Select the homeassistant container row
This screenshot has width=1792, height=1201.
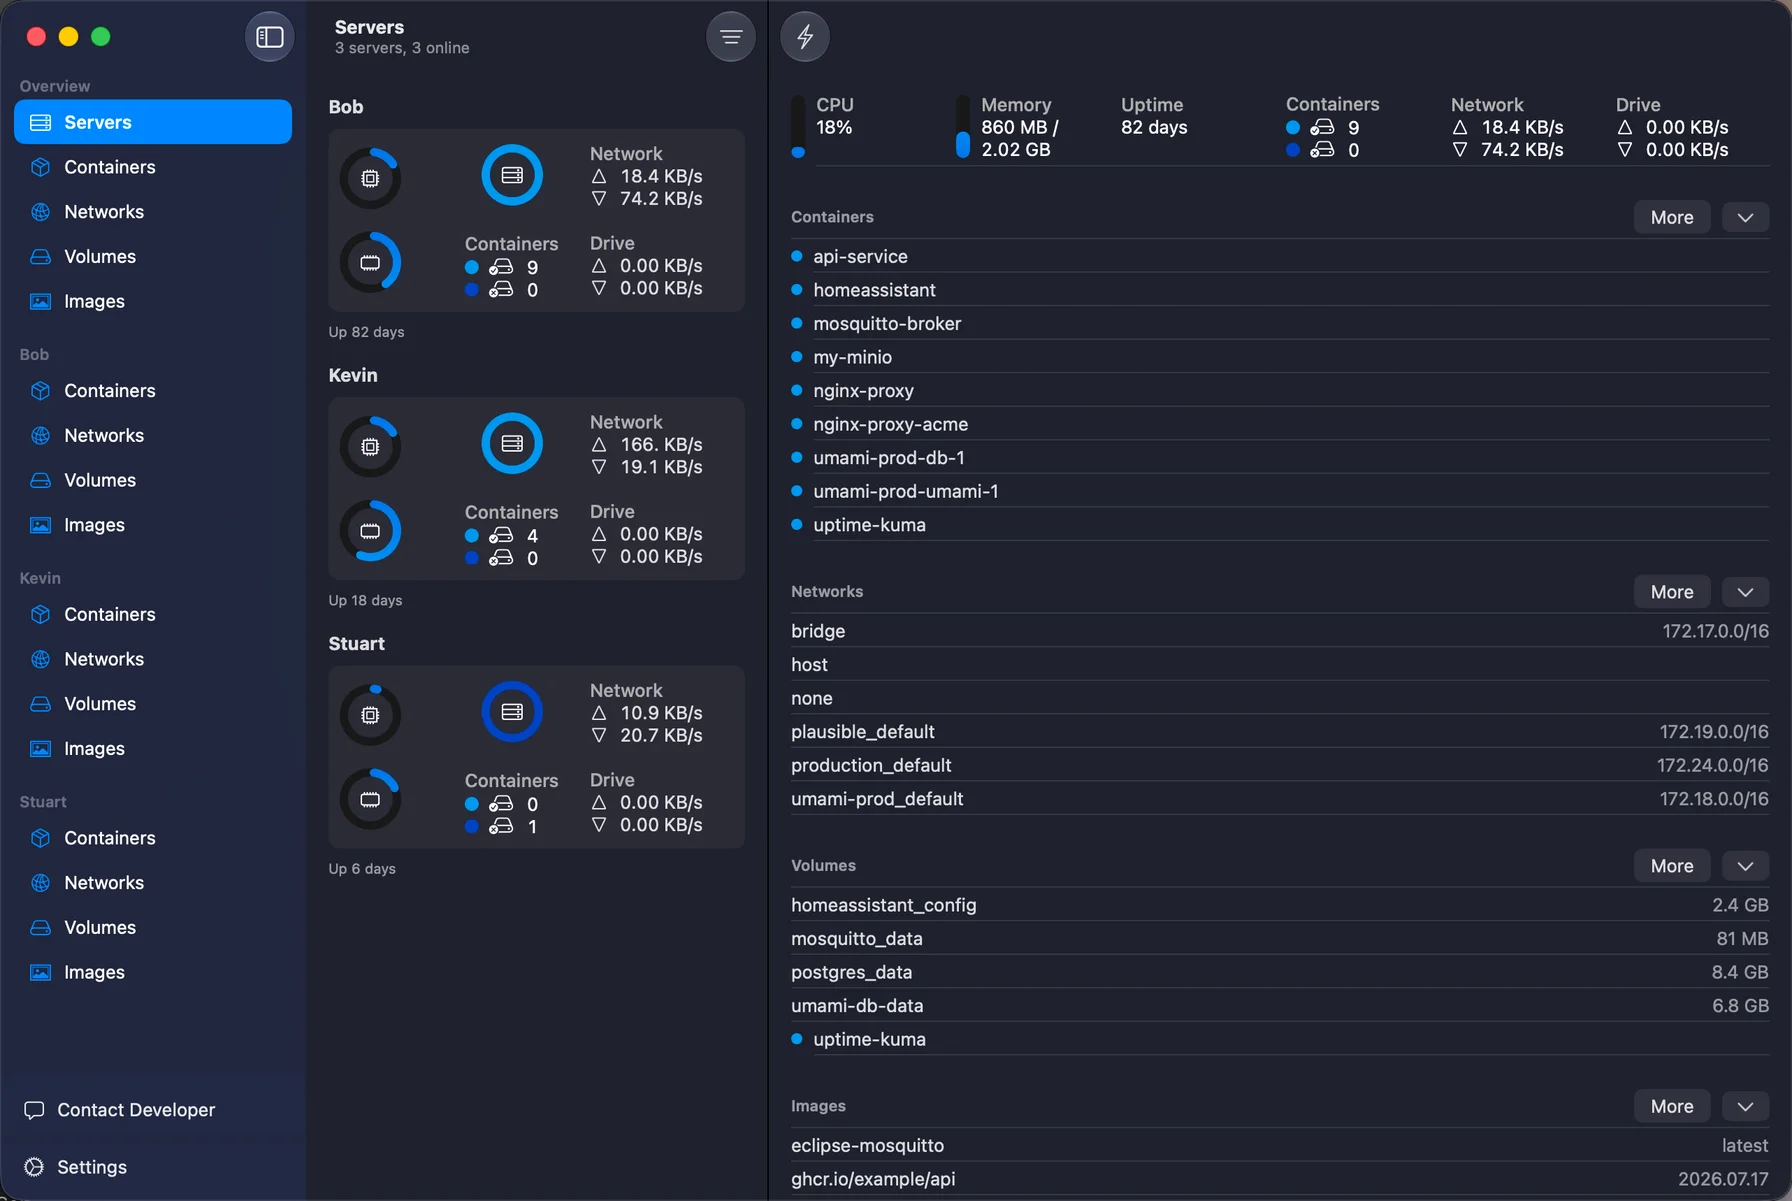[x=1280, y=290]
